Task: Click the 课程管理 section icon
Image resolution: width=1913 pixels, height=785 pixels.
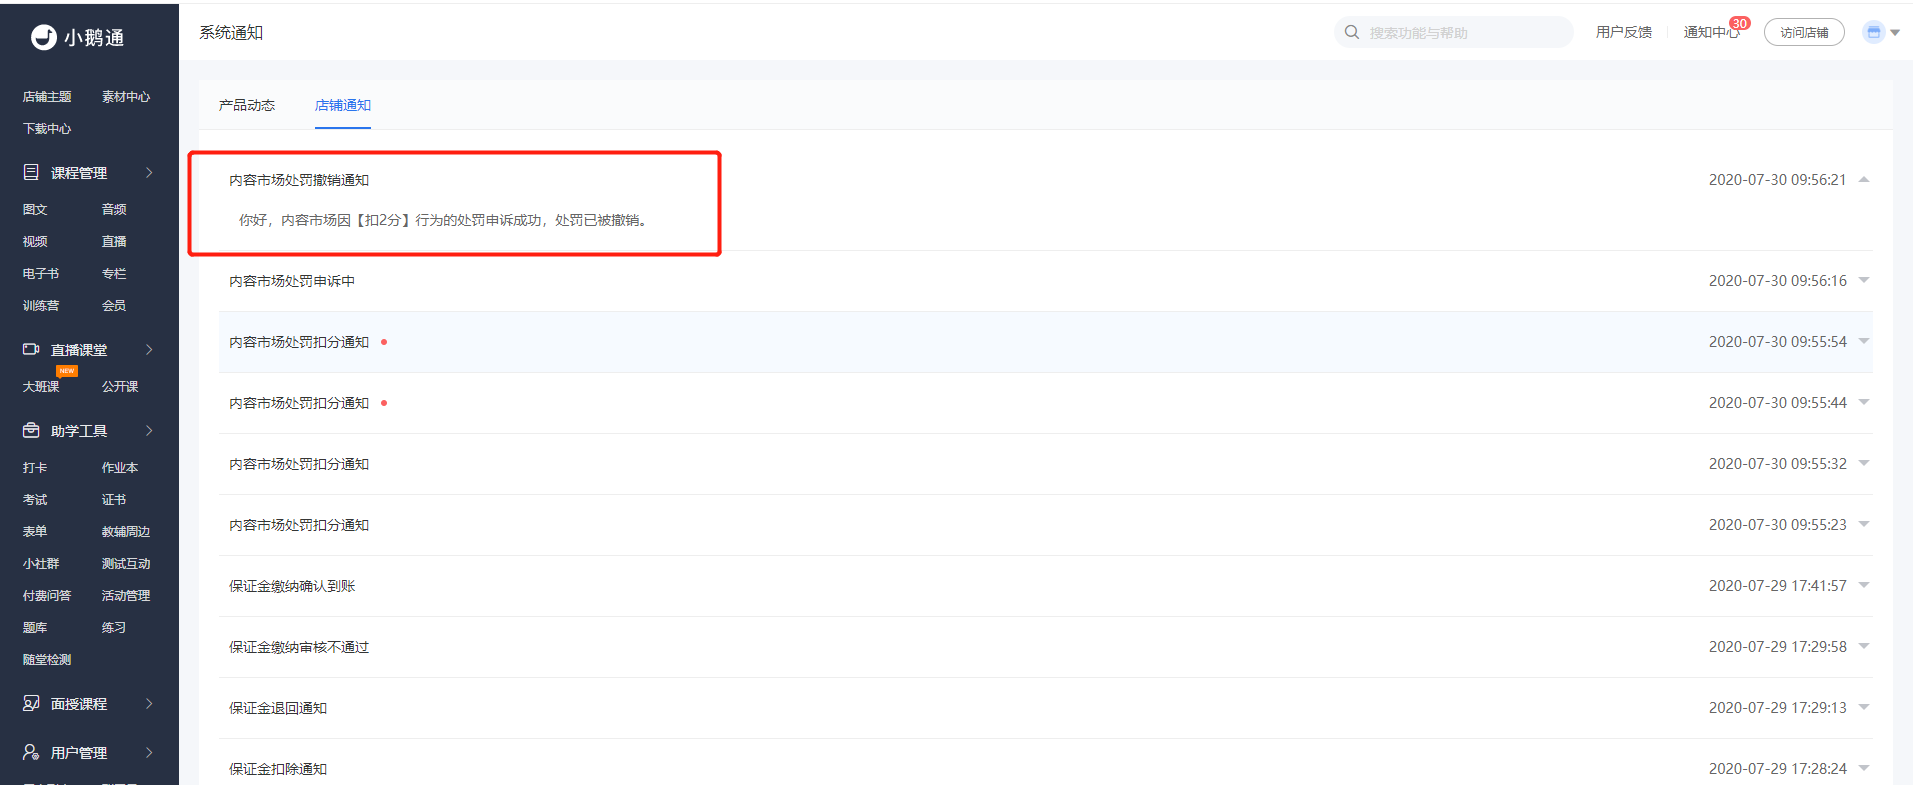Action: pos(31,172)
